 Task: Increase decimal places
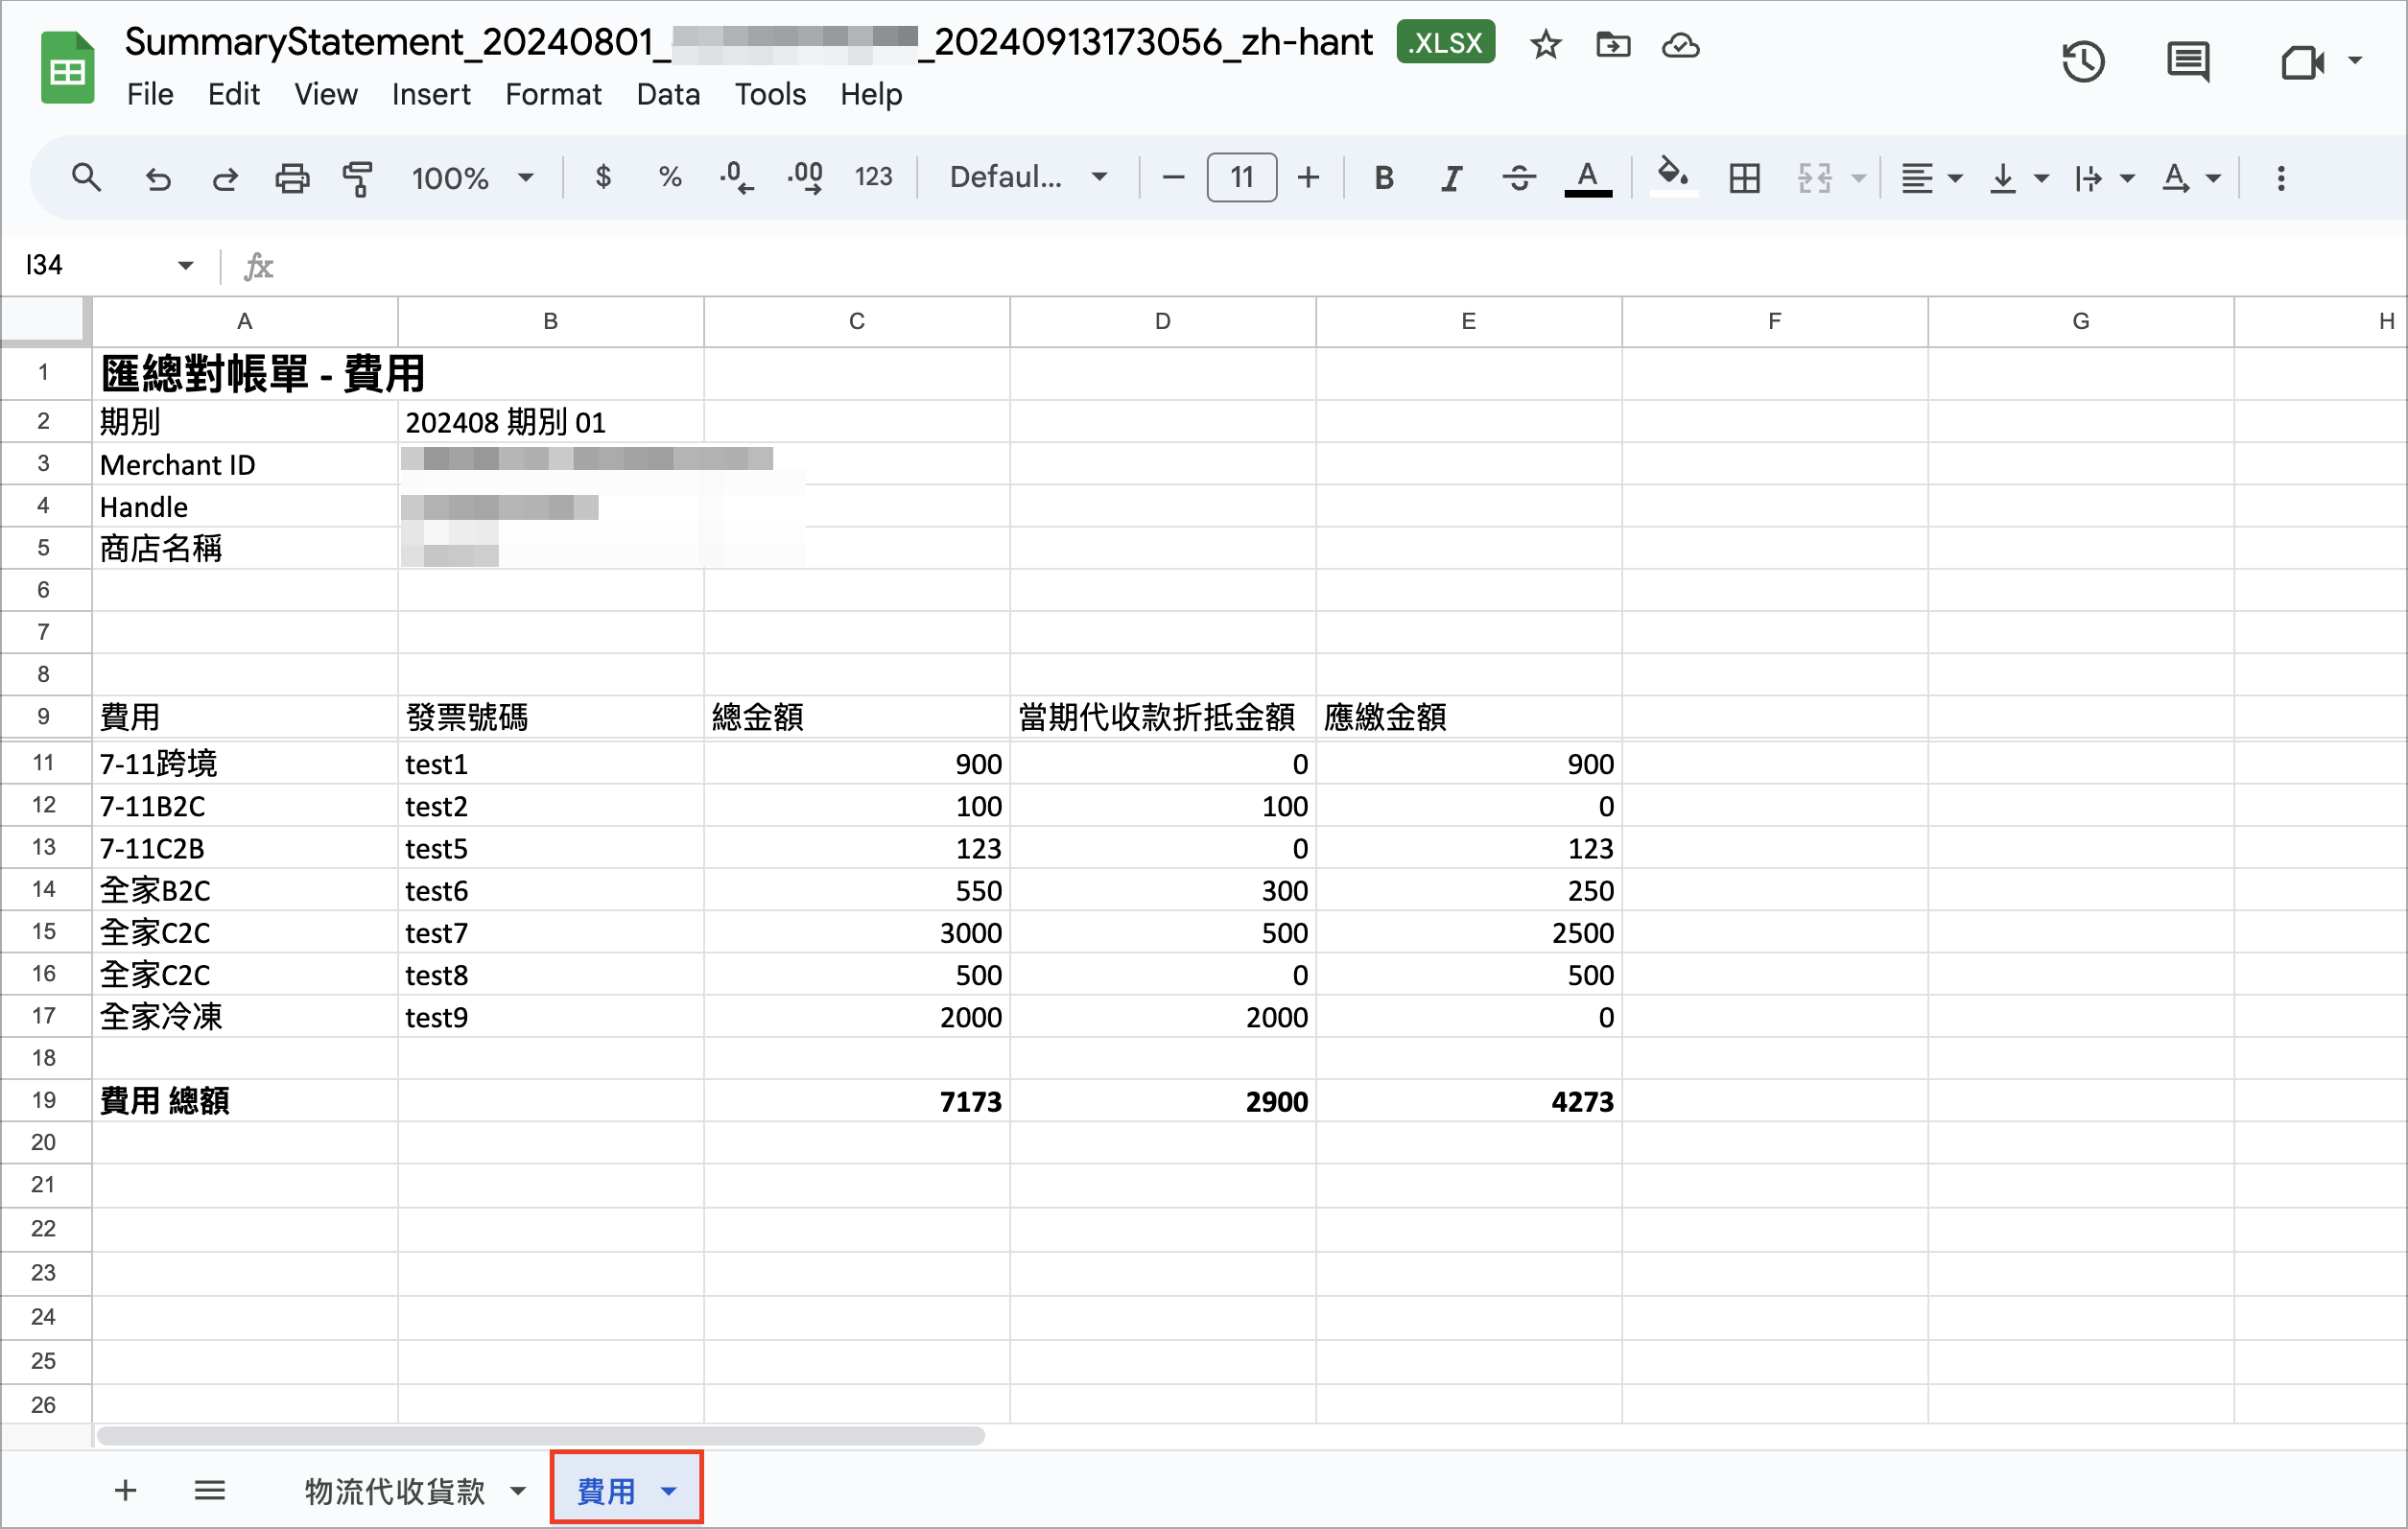pos(805,177)
